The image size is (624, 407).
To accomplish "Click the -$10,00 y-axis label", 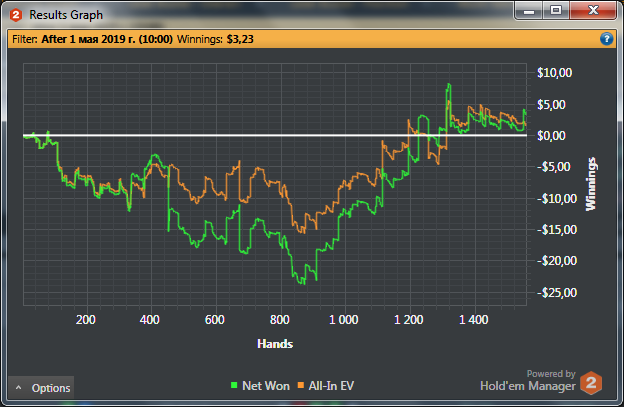I will click(557, 199).
